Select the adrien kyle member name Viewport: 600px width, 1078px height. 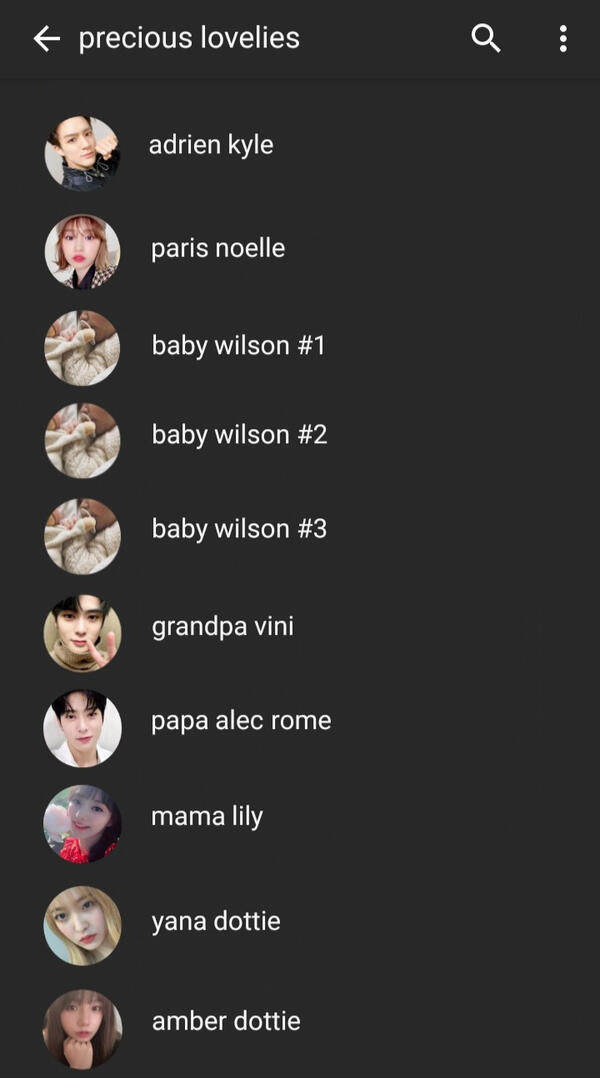point(211,145)
